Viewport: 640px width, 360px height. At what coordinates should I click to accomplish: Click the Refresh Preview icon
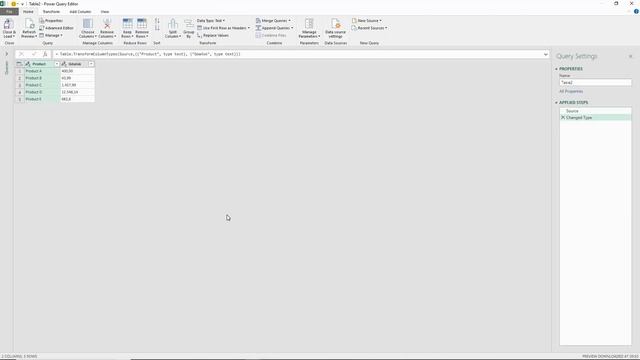tap(29, 24)
